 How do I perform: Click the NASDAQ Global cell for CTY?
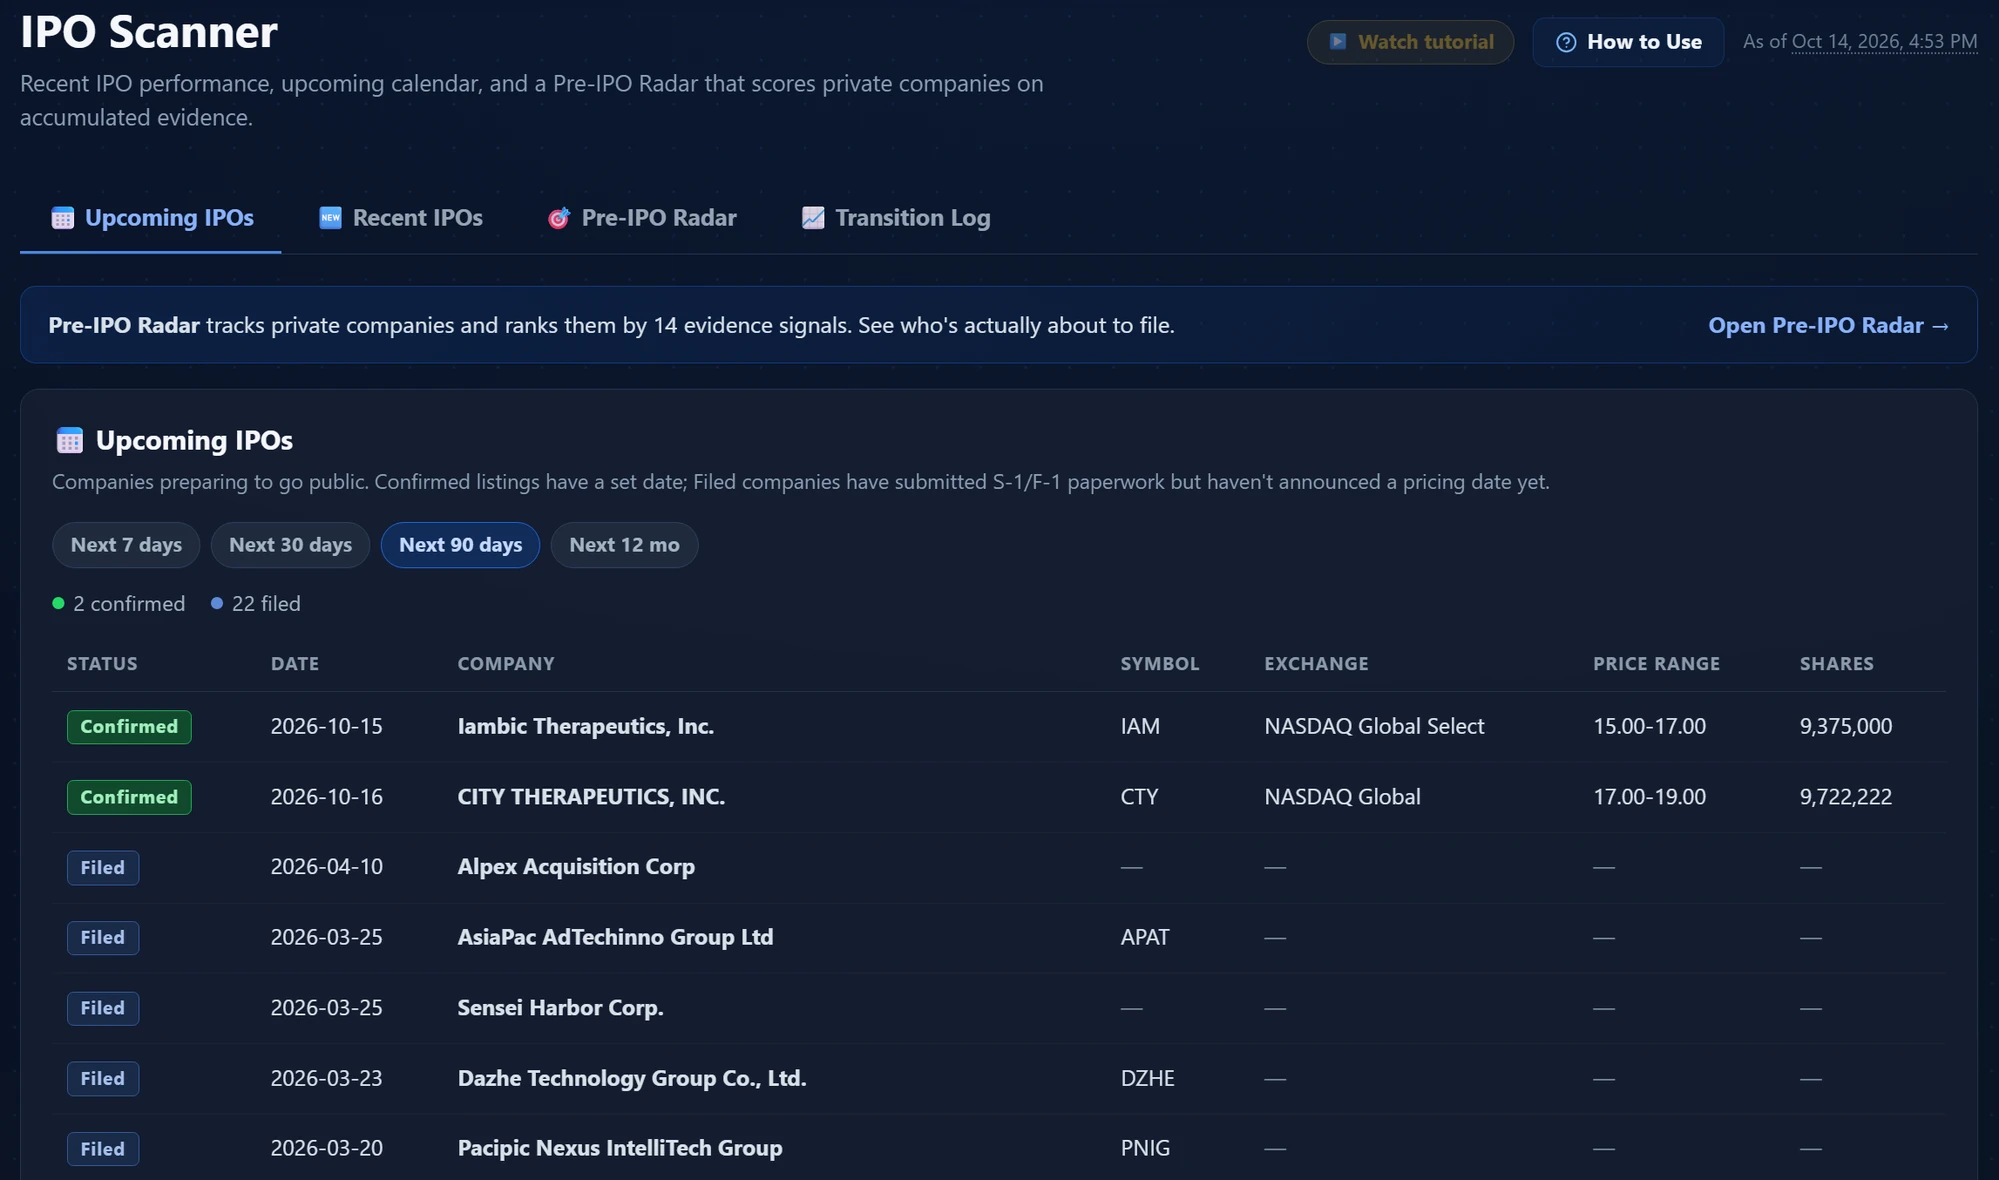[1342, 797]
